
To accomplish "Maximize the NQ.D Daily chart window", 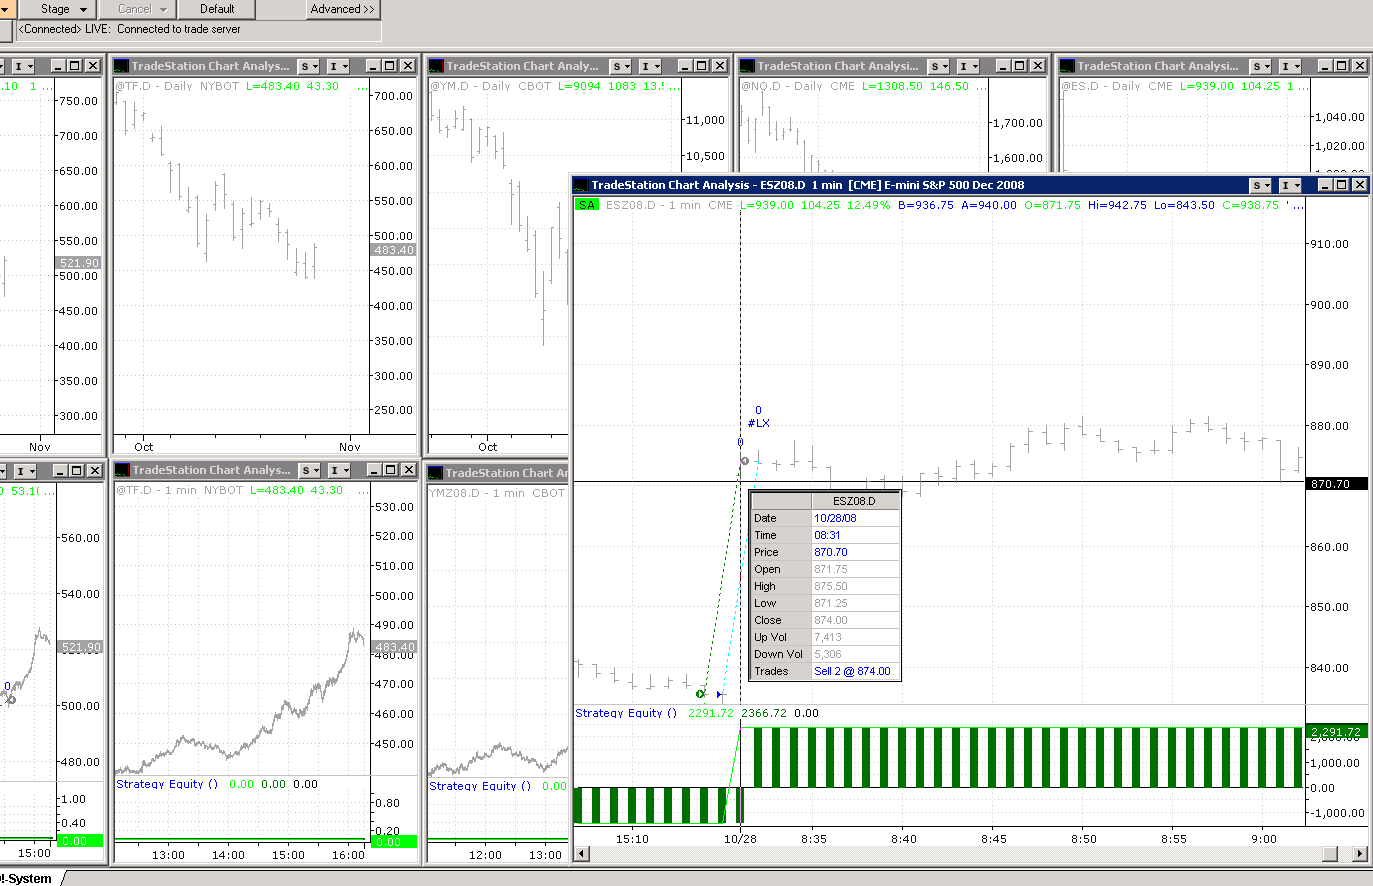I will [1020, 66].
